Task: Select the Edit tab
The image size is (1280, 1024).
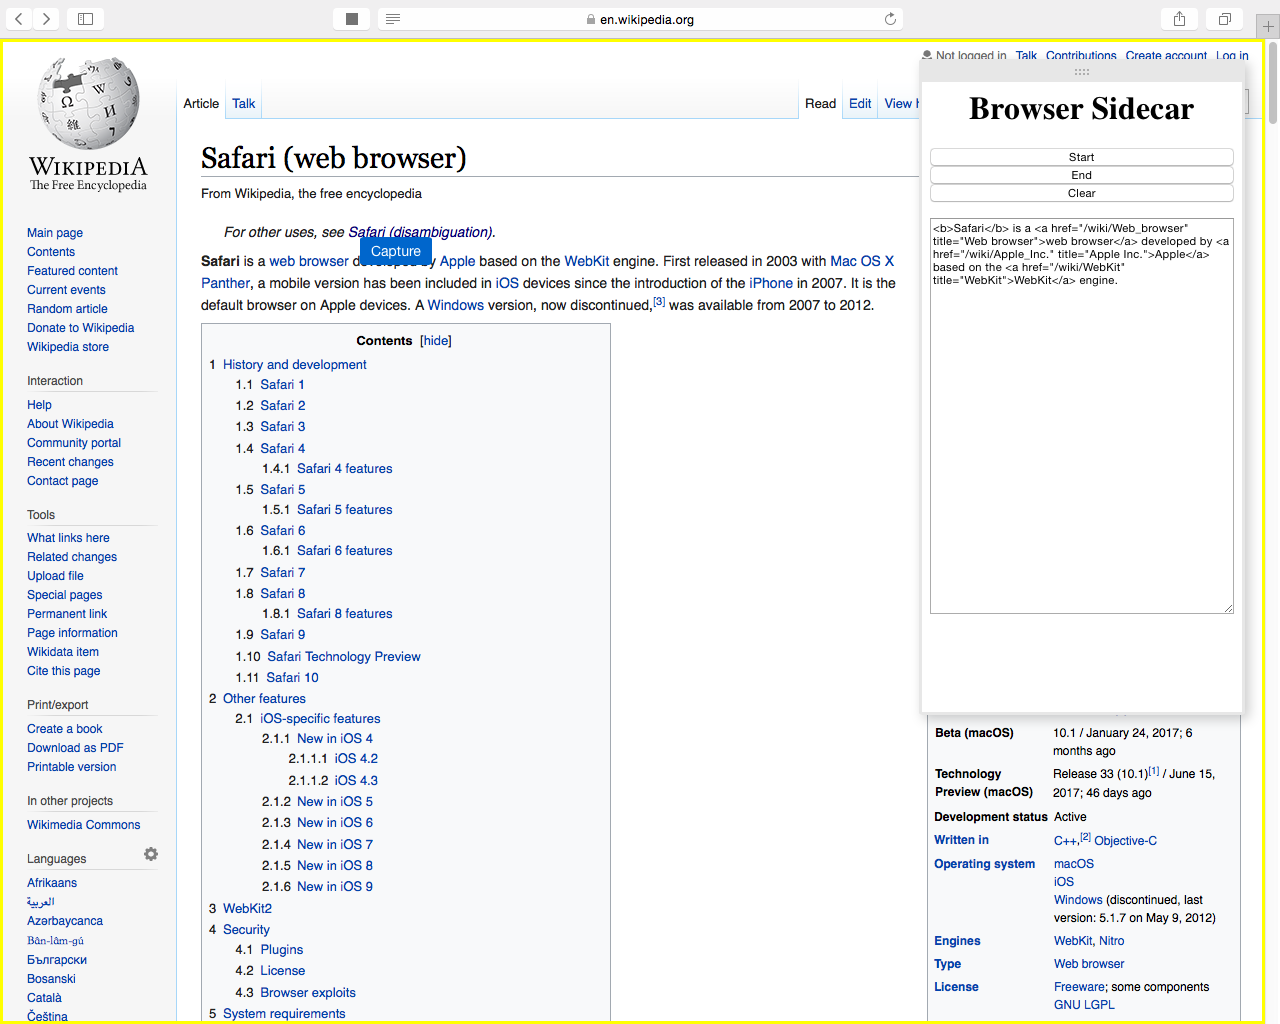Action: 860,103
